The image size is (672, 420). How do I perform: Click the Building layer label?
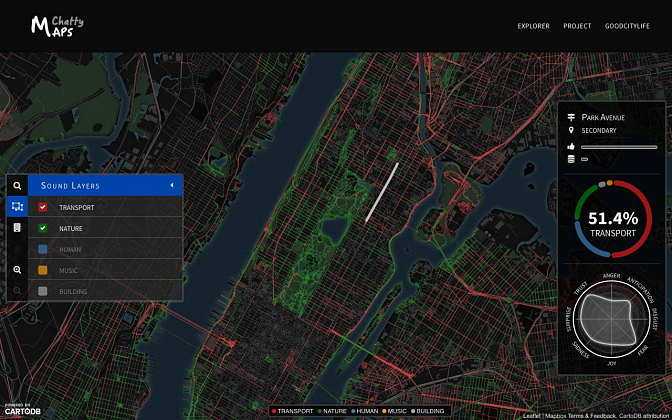[x=73, y=291]
